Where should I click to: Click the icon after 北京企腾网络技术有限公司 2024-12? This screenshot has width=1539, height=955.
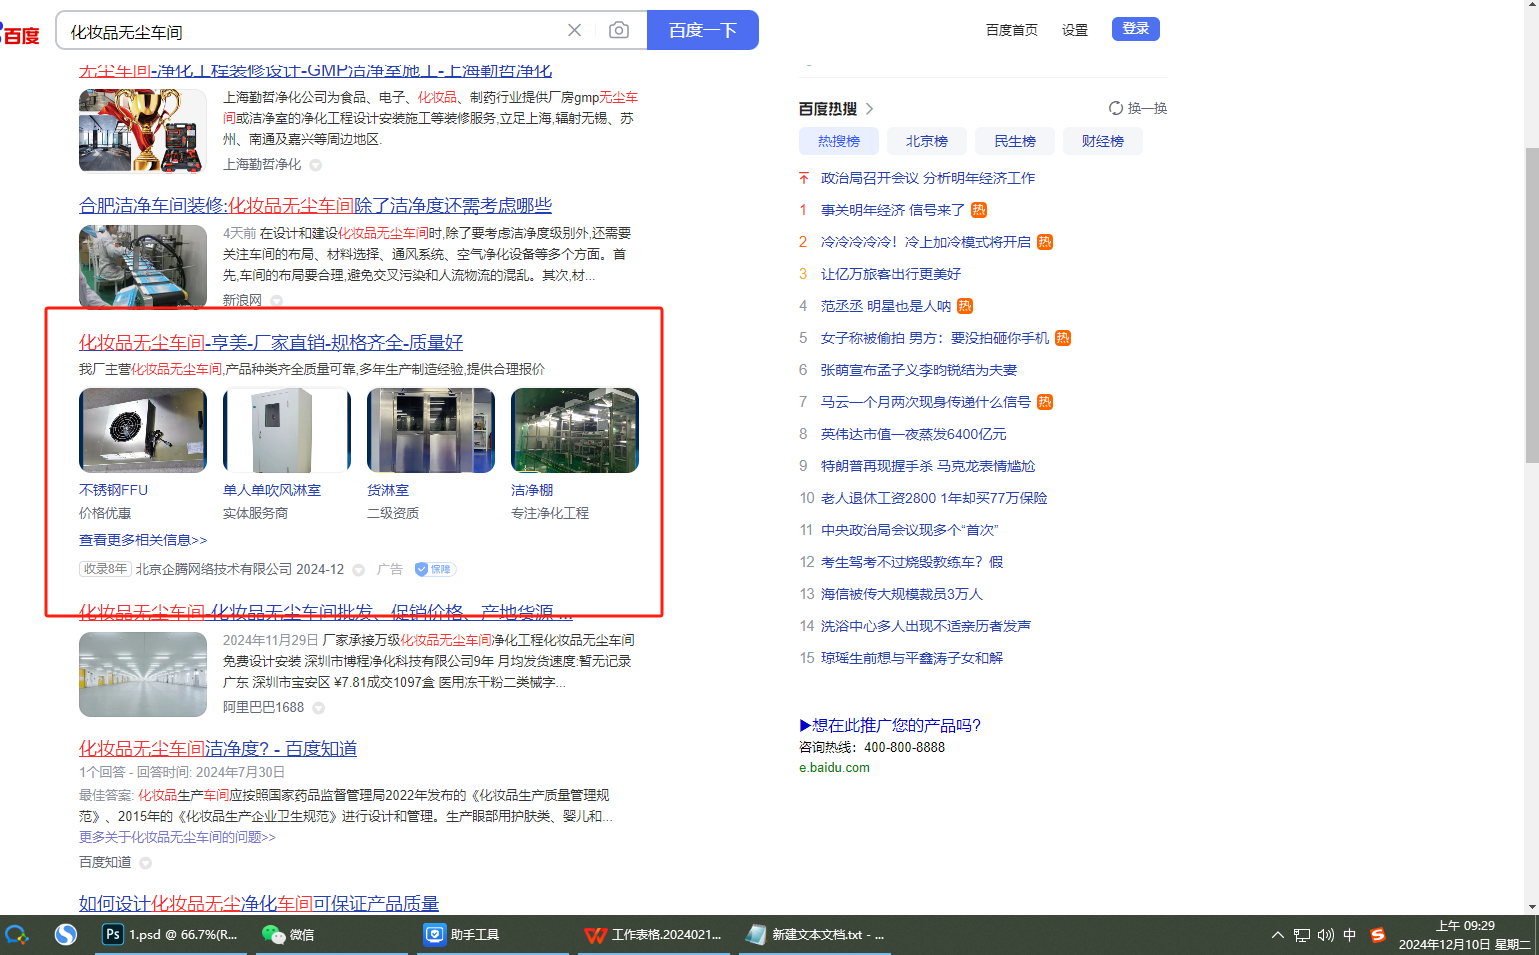pyautogui.click(x=359, y=570)
